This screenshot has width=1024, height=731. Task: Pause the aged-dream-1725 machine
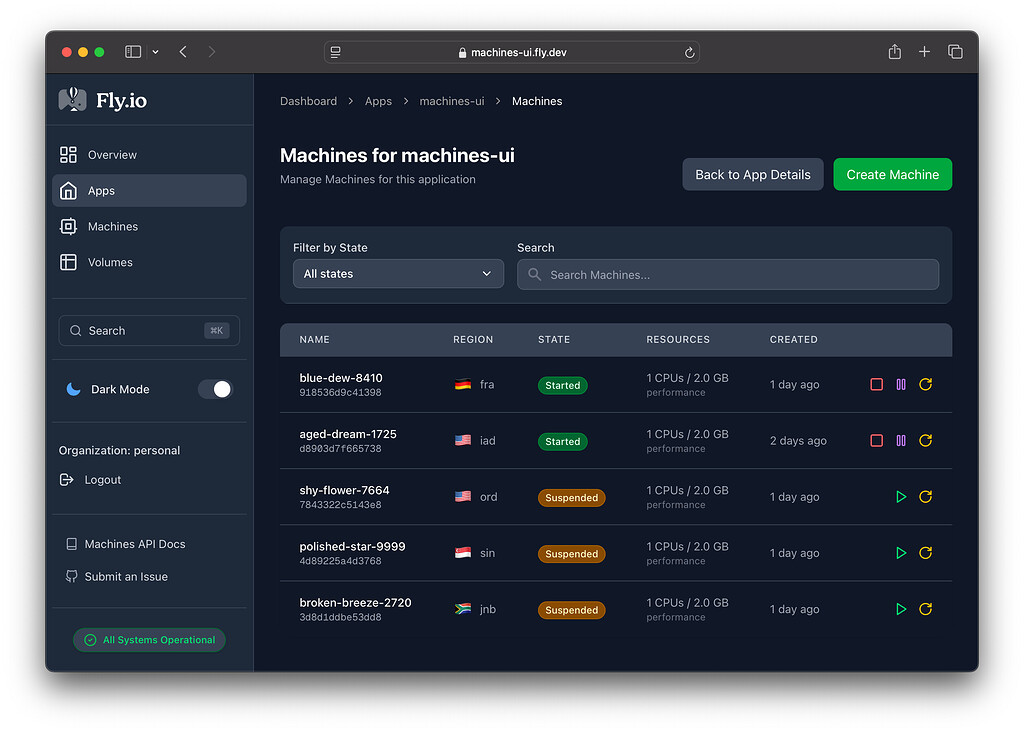(901, 440)
